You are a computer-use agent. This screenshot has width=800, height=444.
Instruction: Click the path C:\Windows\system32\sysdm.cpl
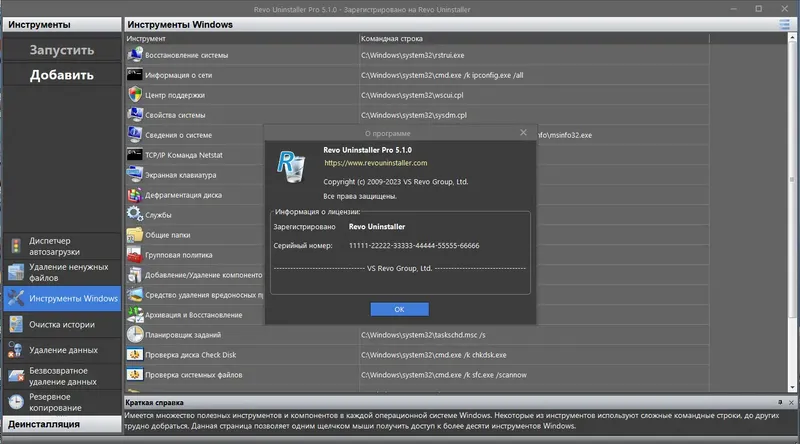[x=414, y=115]
